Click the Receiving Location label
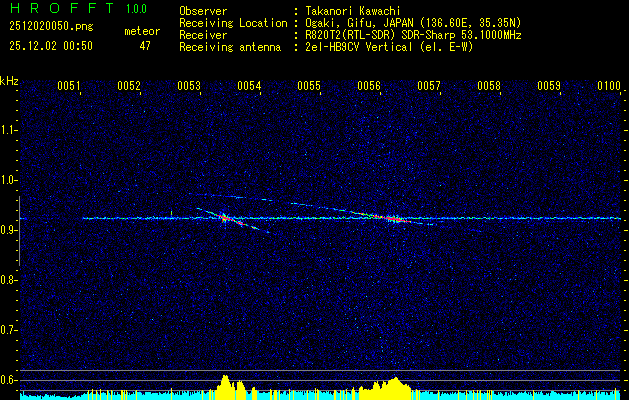This screenshot has height=400, width=629. 233,23
